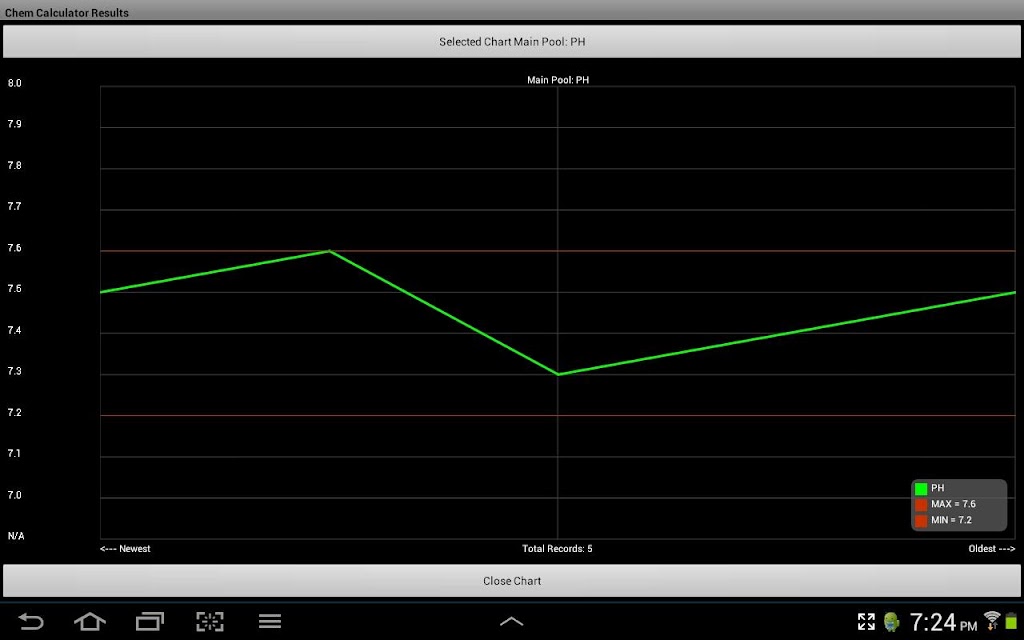The height and width of the screenshot is (640, 1024).
Task: Tap the Android debug notification icon
Action: pyautogui.click(x=891, y=622)
